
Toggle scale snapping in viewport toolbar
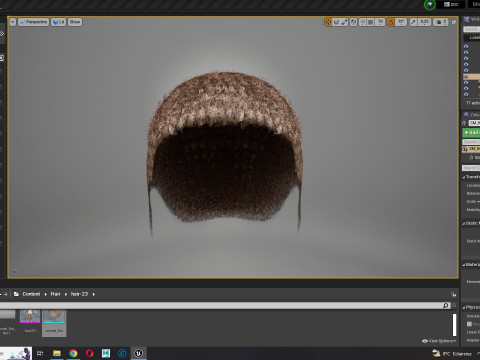point(413,22)
